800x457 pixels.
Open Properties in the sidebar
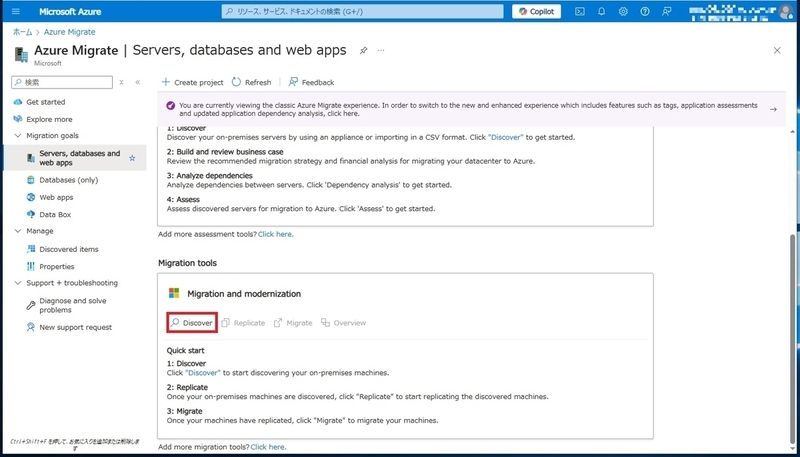click(x=57, y=267)
